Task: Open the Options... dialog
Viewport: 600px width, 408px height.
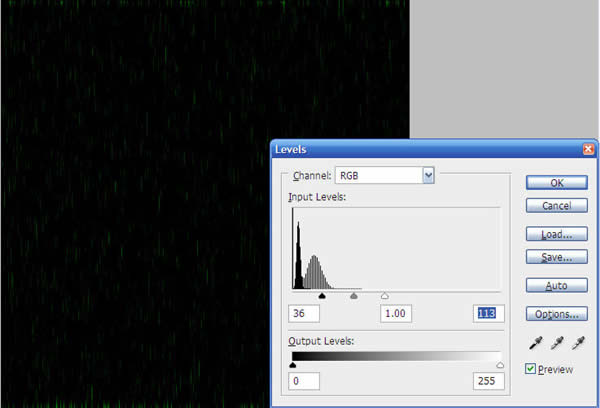Action: click(x=556, y=314)
